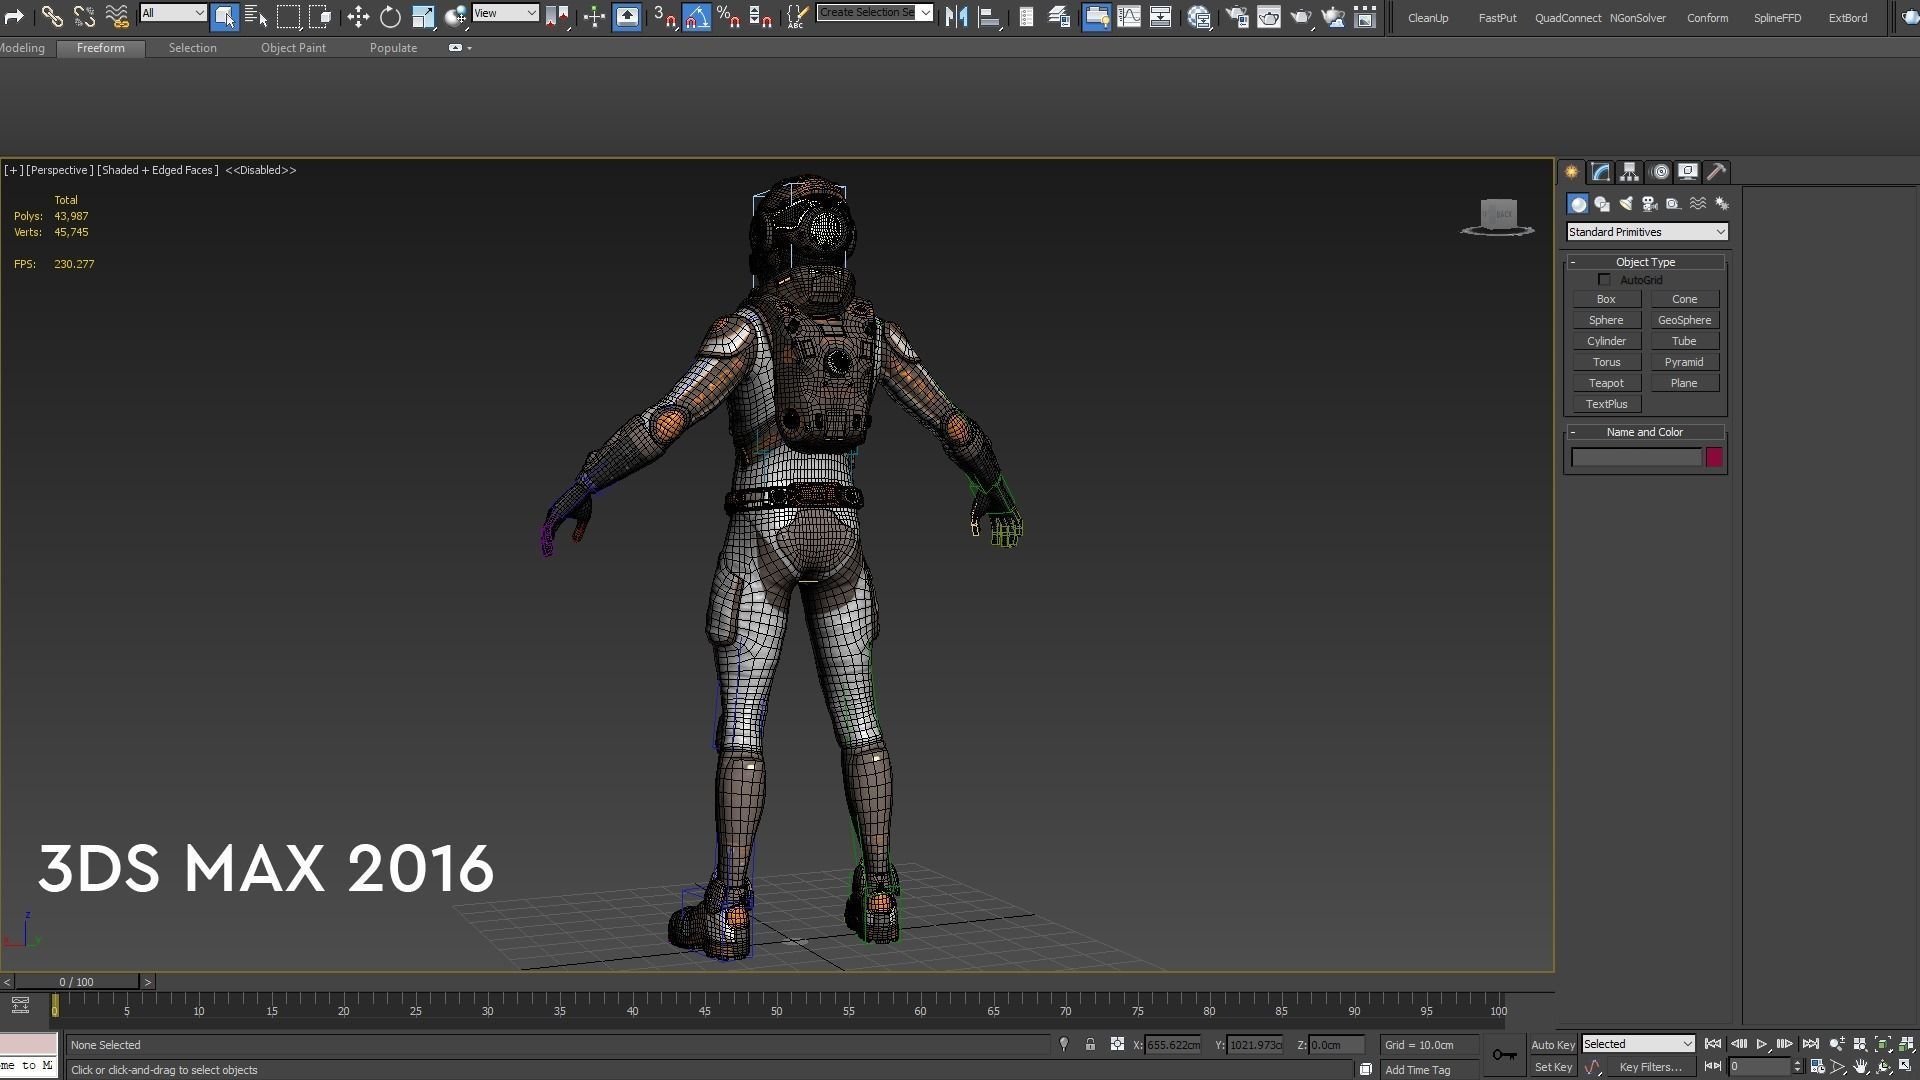
Task: Open the Standard Primitives dropdown
Action: 1646,232
